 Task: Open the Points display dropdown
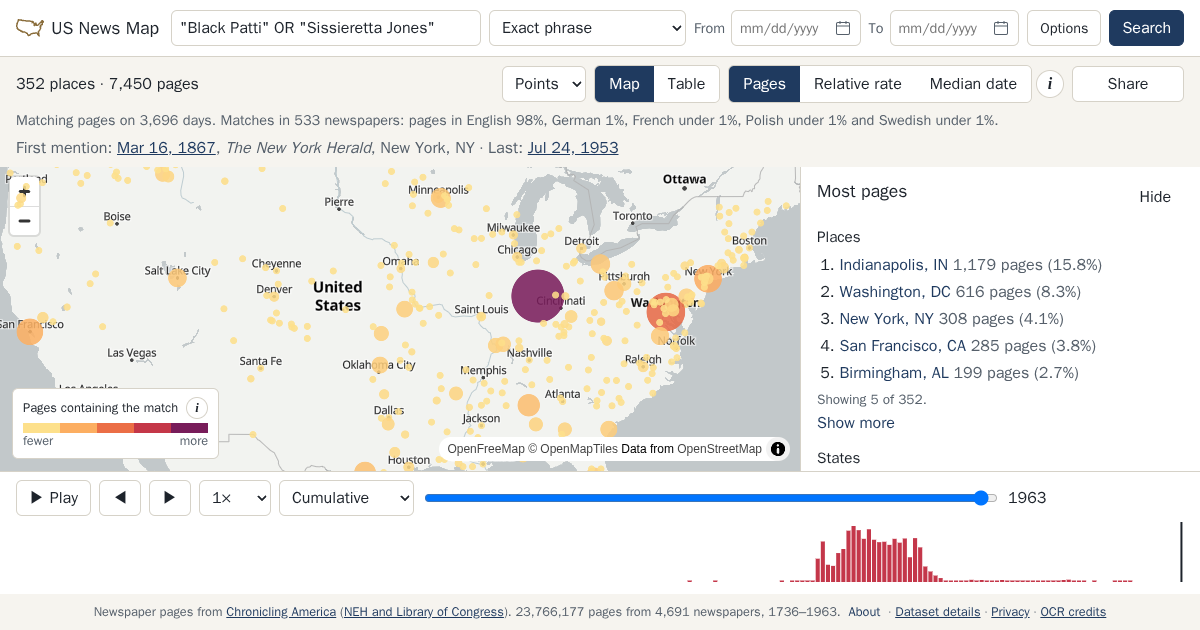(x=544, y=84)
